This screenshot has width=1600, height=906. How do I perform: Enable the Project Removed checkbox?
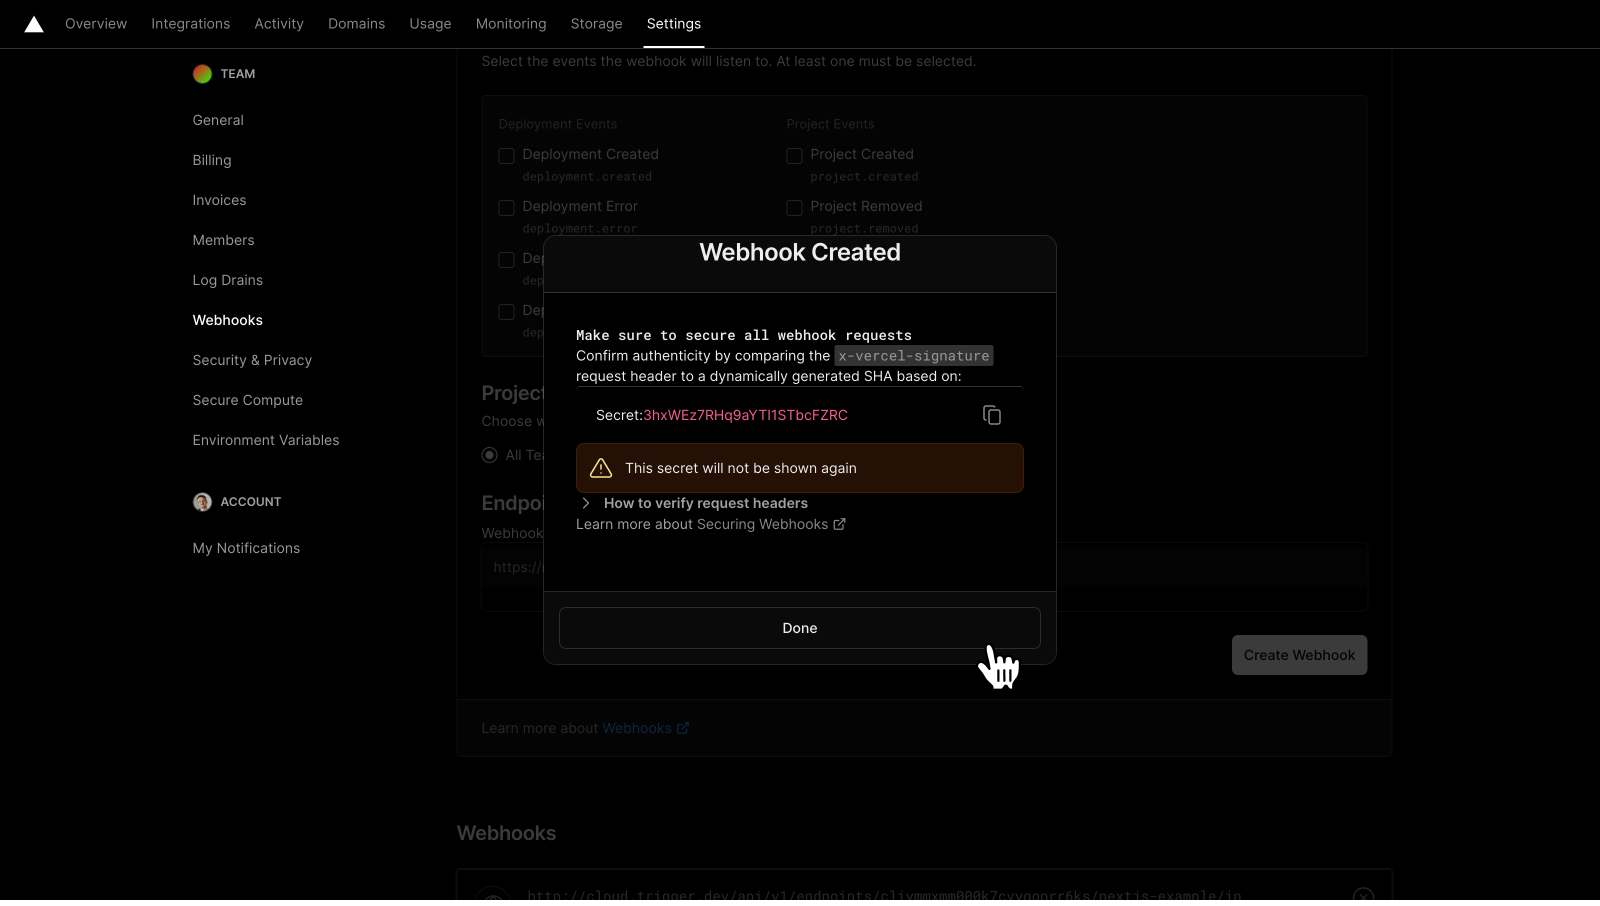pos(795,208)
